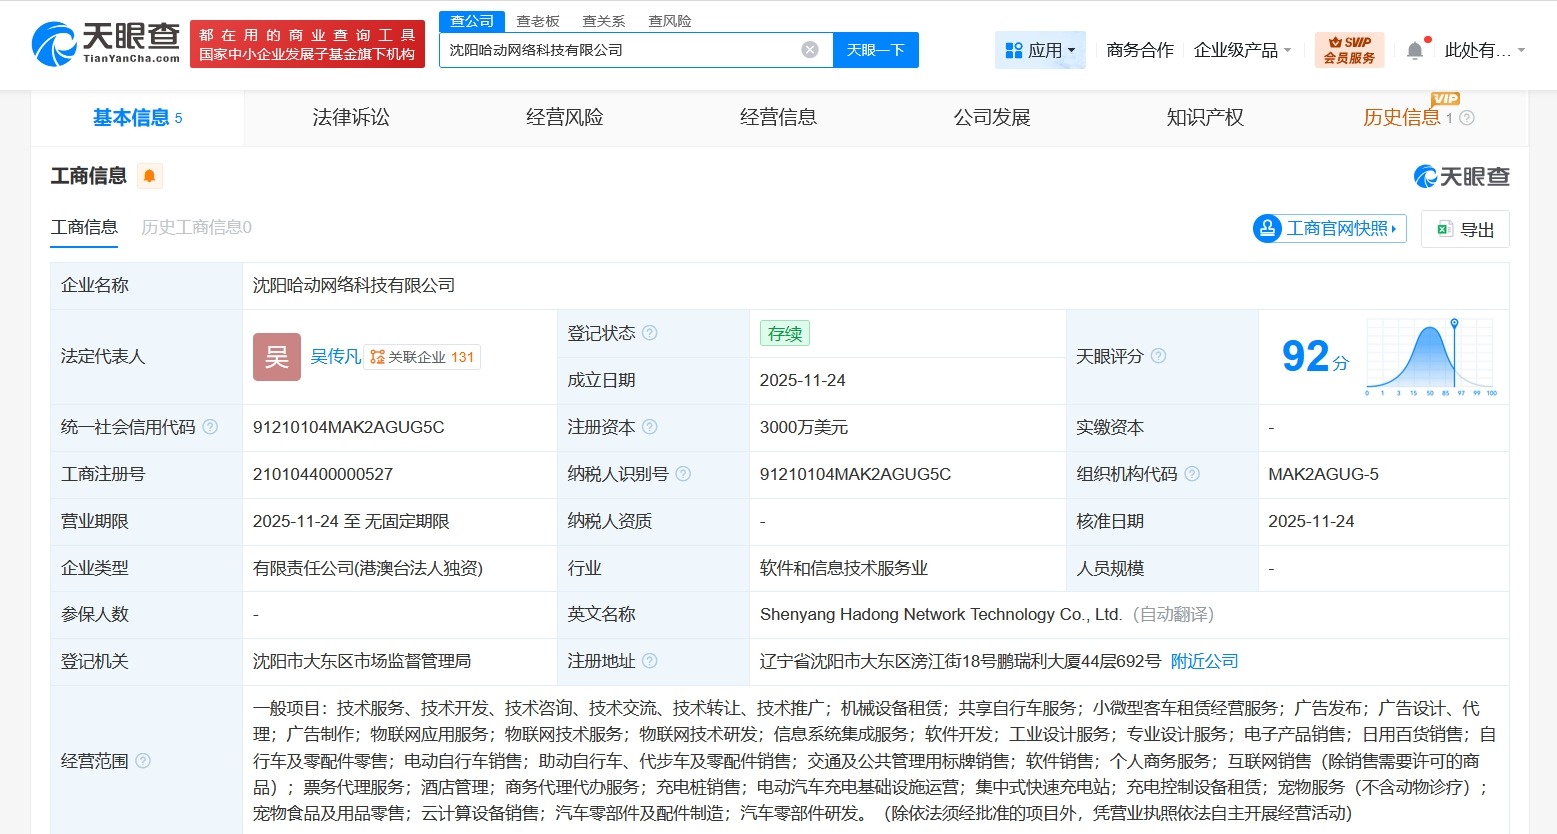Click the 天眼一下 search button
Viewport: 1557px width, 834px height.
pyautogui.click(x=875, y=49)
